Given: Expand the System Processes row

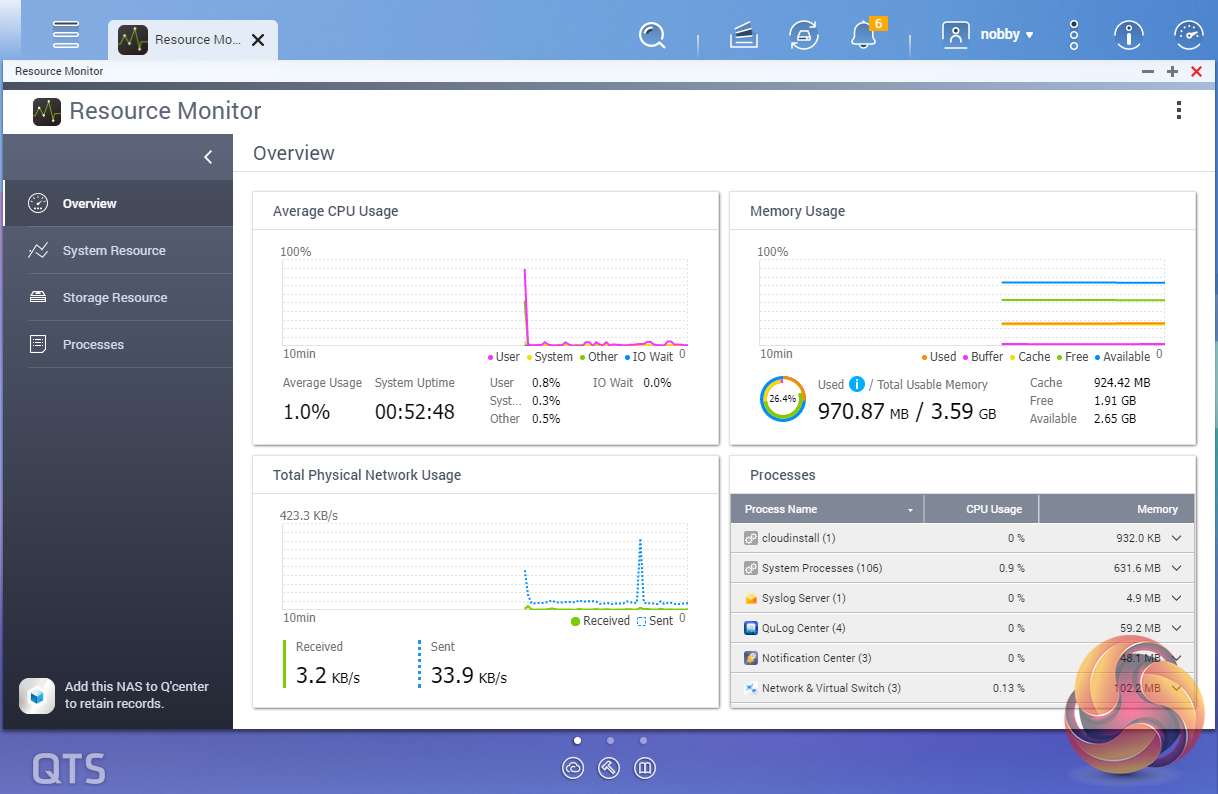Looking at the screenshot, I should pos(1176,568).
